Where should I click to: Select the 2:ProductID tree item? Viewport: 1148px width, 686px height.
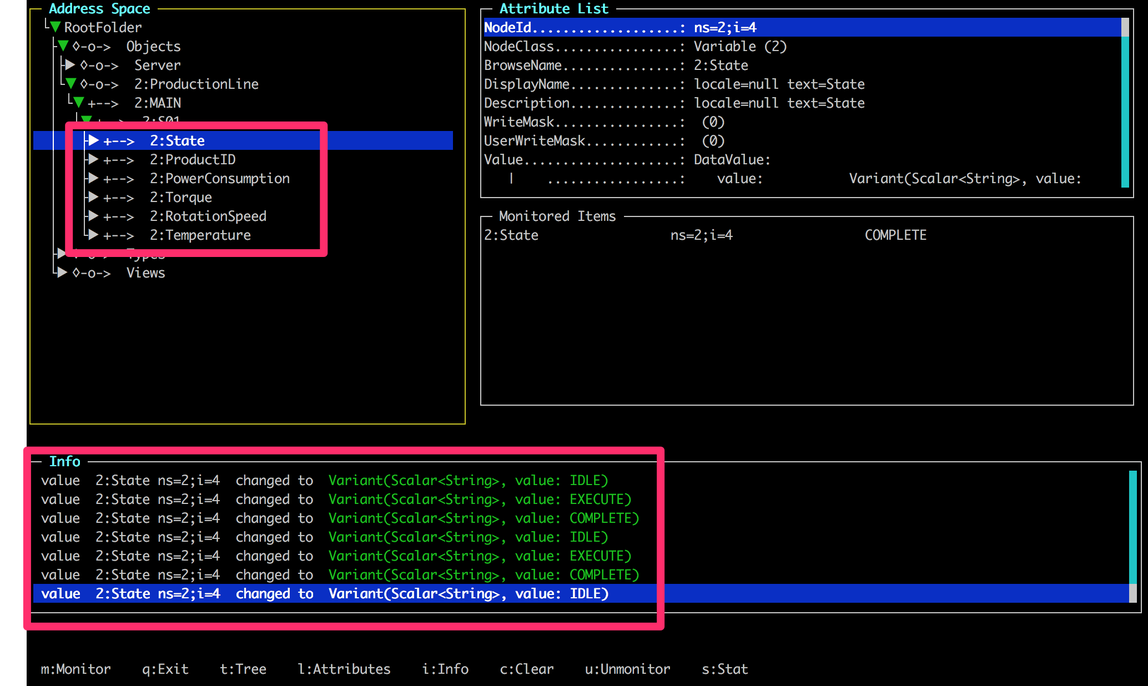[x=192, y=160]
